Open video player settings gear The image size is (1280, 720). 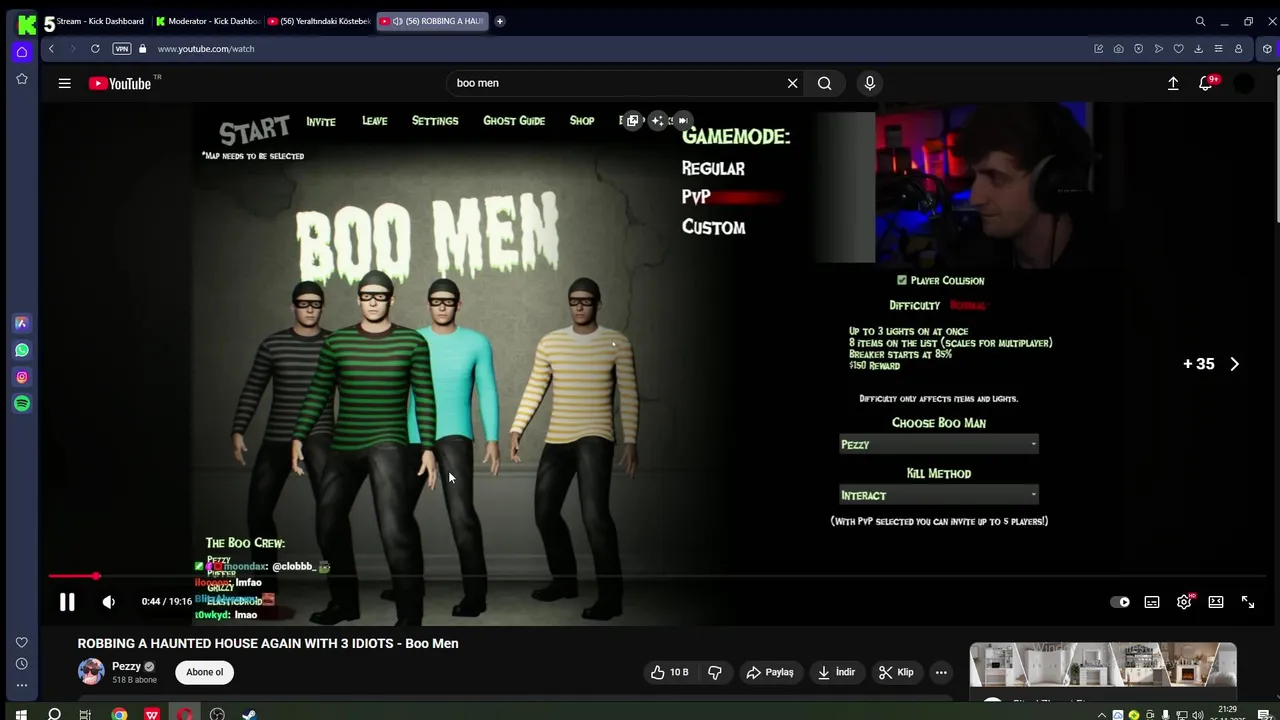(1184, 602)
